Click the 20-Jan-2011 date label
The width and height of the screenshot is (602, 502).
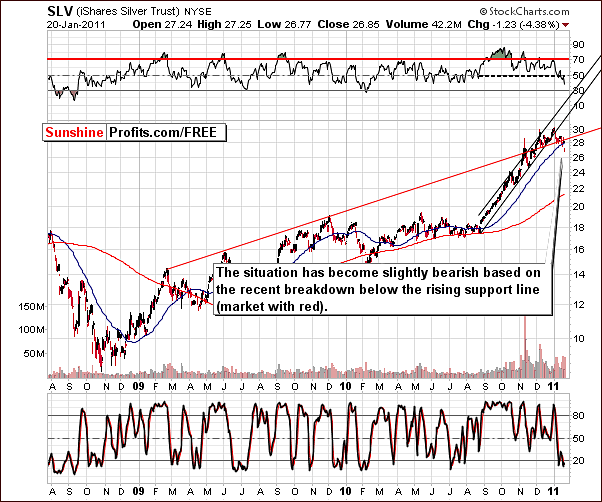[76, 25]
